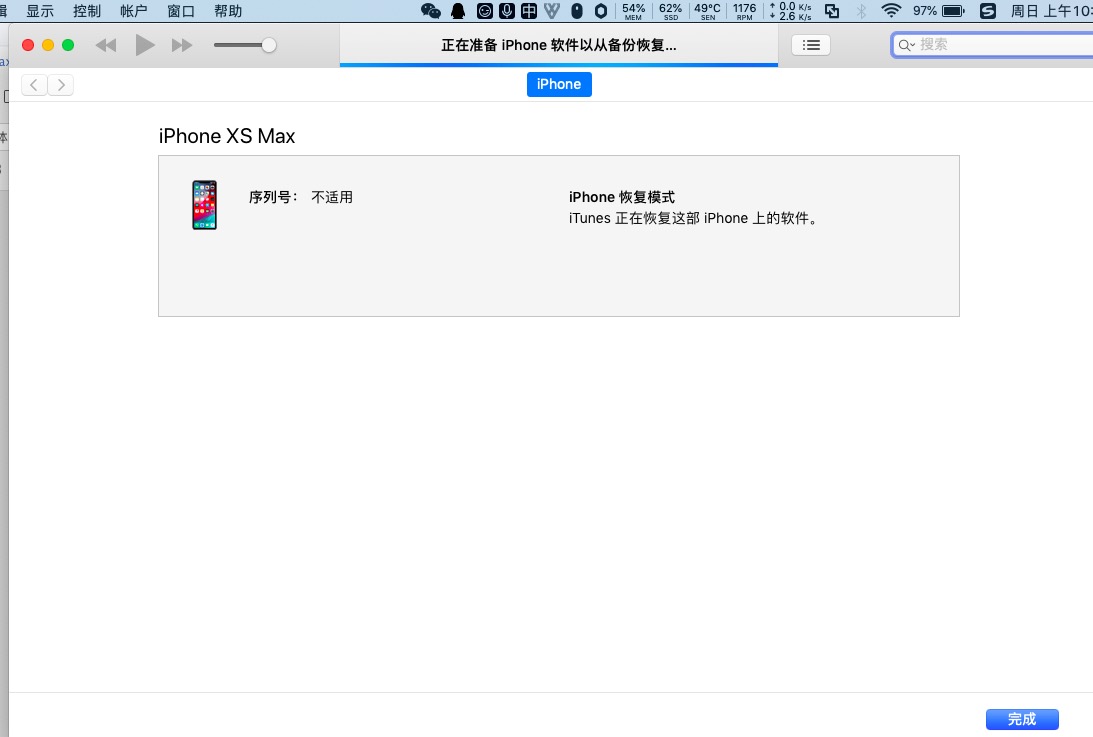The height and width of the screenshot is (737, 1093).
Task: Click the blue restore progress bar
Action: pyautogui.click(x=559, y=65)
